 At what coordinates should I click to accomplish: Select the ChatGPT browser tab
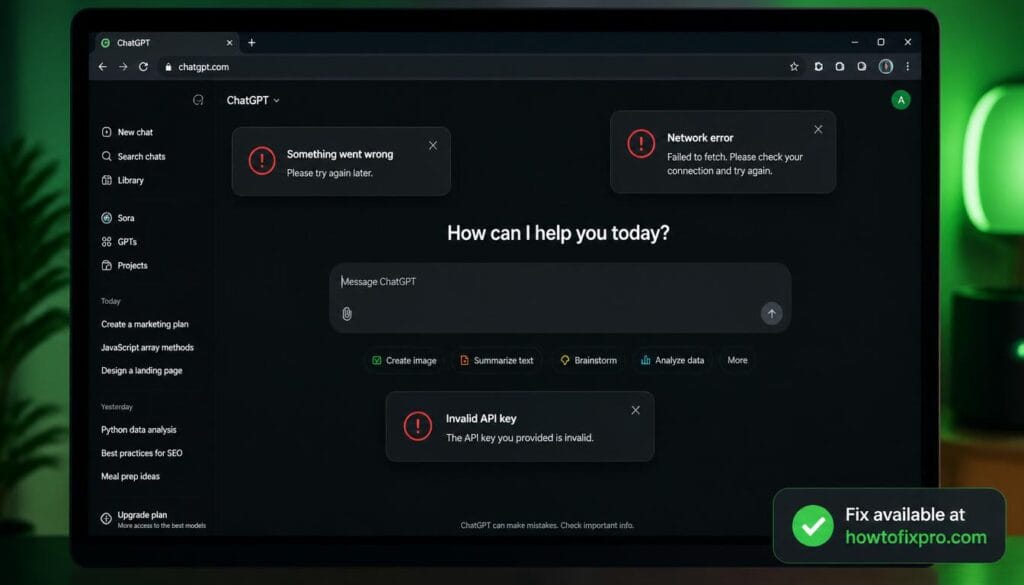coord(167,43)
